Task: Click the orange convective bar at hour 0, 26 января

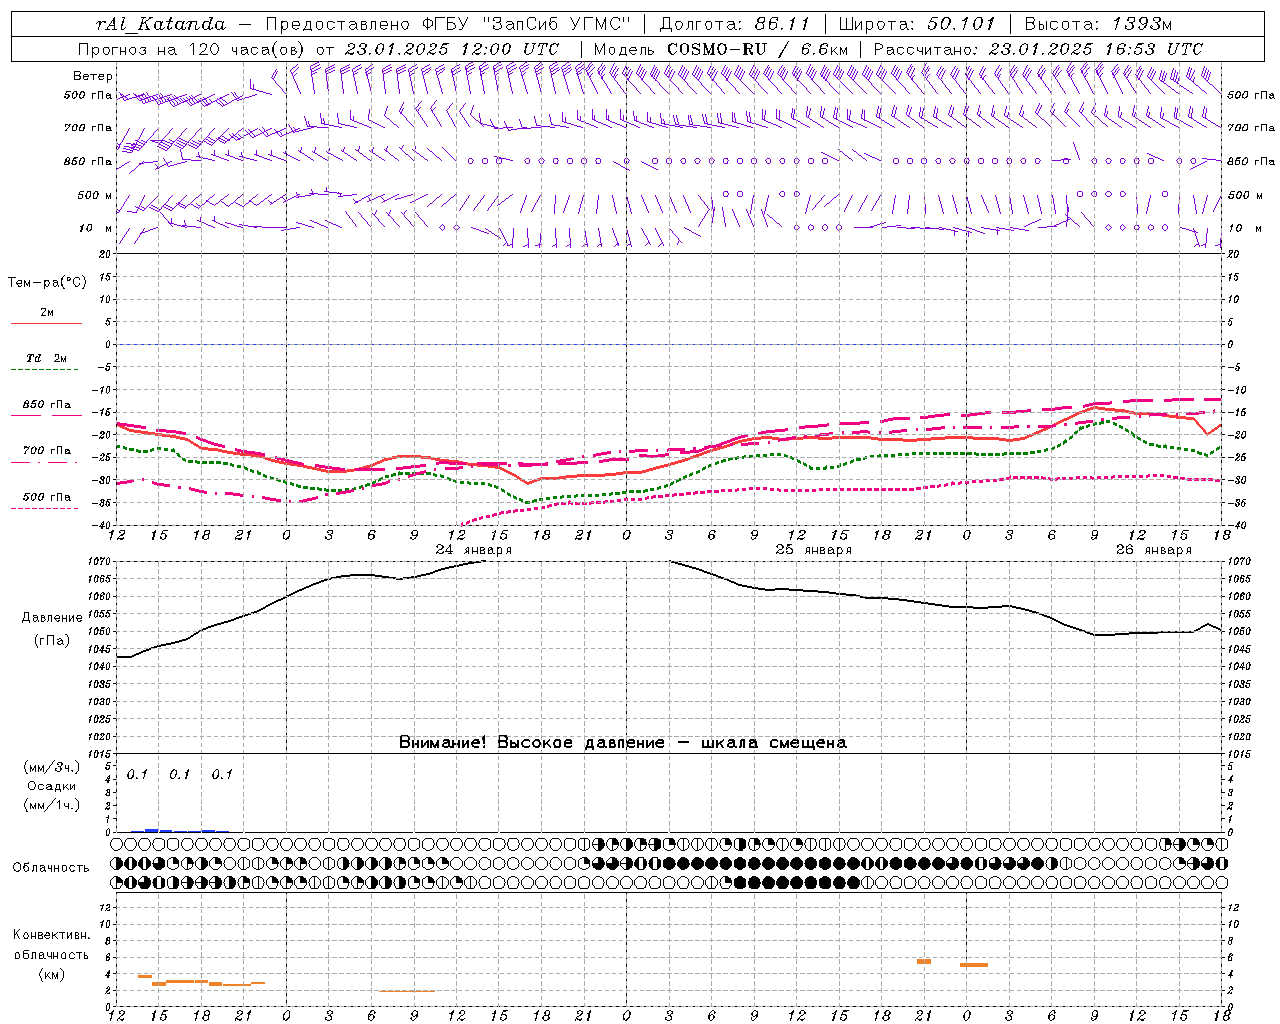Action: click(x=974, y=965)
